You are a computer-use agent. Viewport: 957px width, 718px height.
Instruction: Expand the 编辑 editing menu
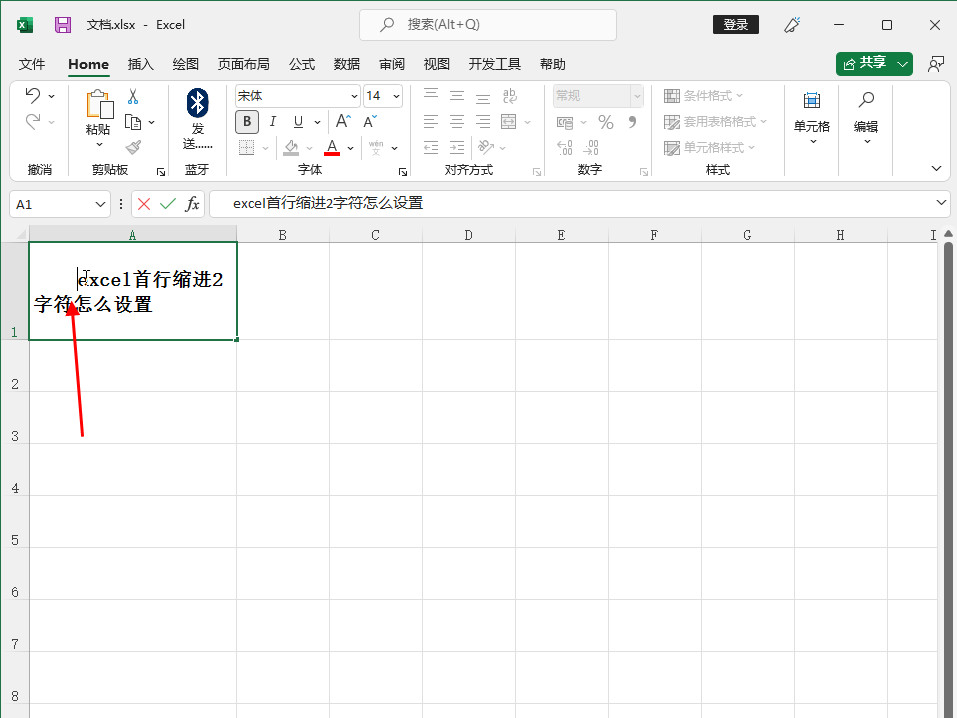[866, 118]
